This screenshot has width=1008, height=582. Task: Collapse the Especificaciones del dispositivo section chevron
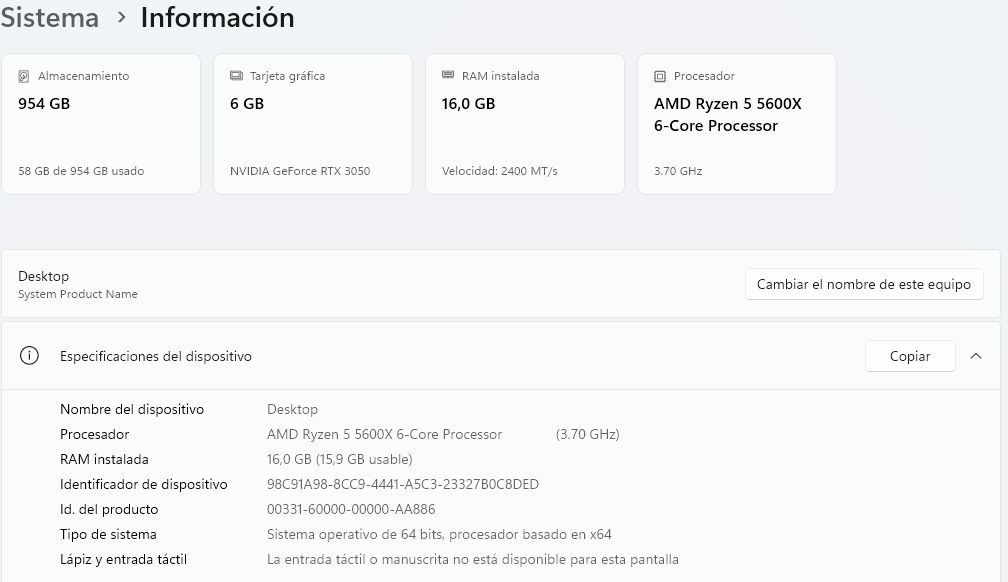coord(976,356)
